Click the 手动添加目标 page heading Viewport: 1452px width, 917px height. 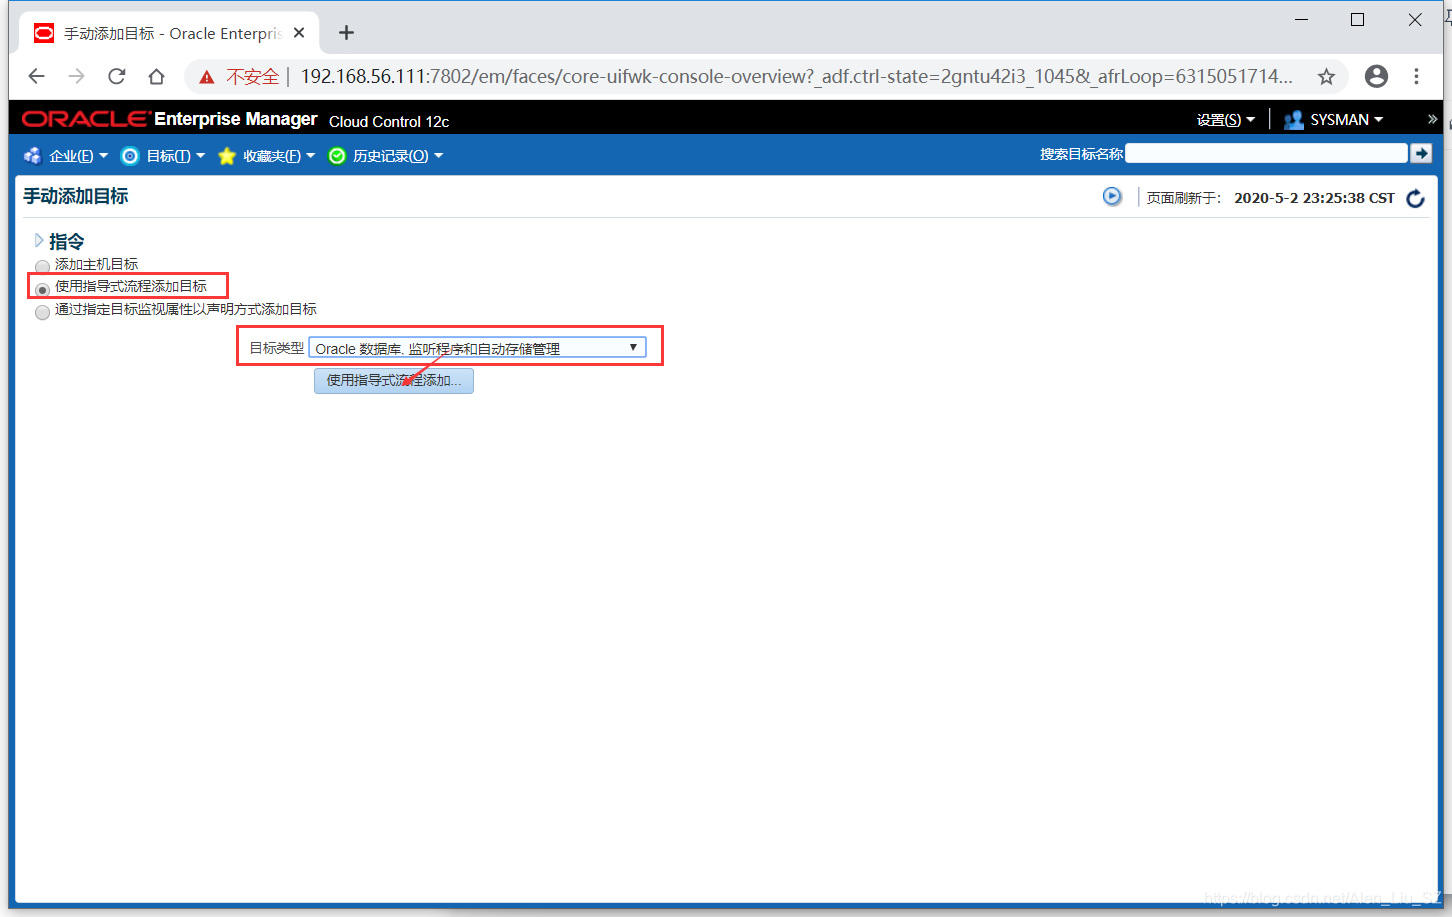click(x=76, y=196)
